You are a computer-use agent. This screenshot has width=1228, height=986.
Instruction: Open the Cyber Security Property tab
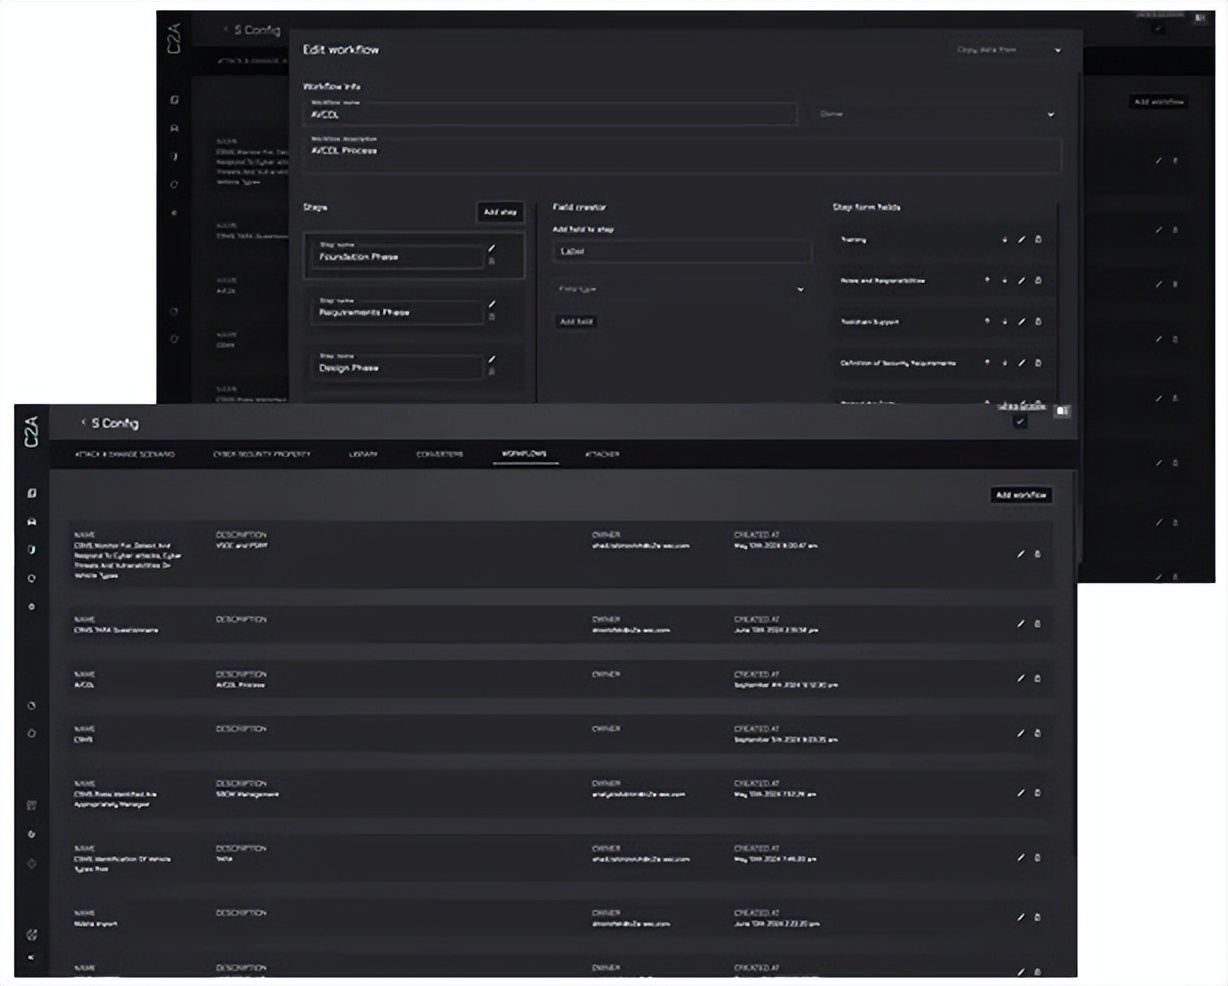[x=261, y=454]
